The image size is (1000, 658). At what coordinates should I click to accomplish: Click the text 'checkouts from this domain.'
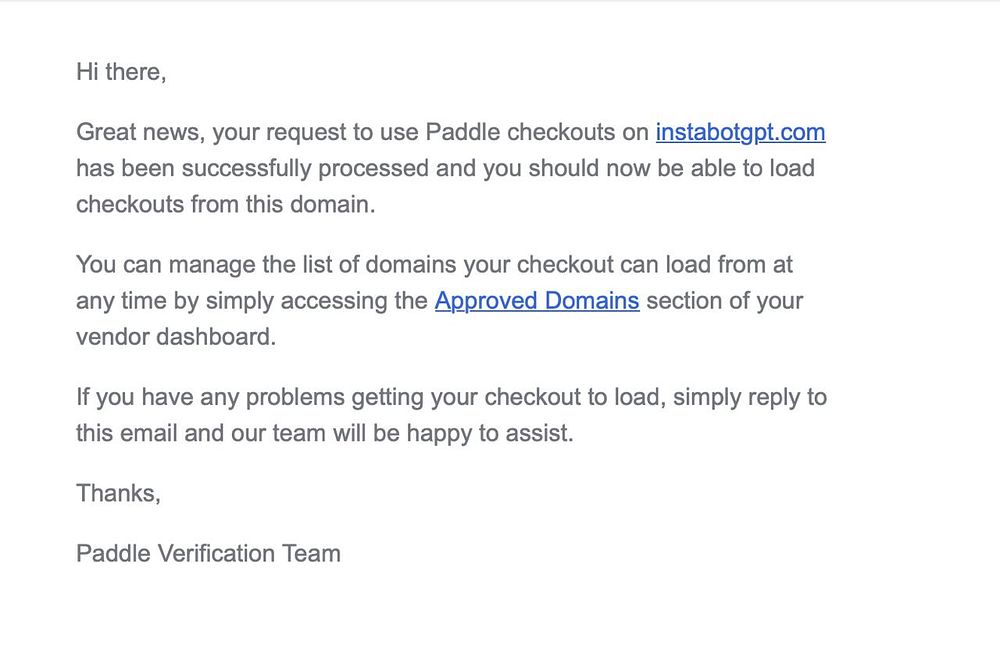tap(226, 205)
